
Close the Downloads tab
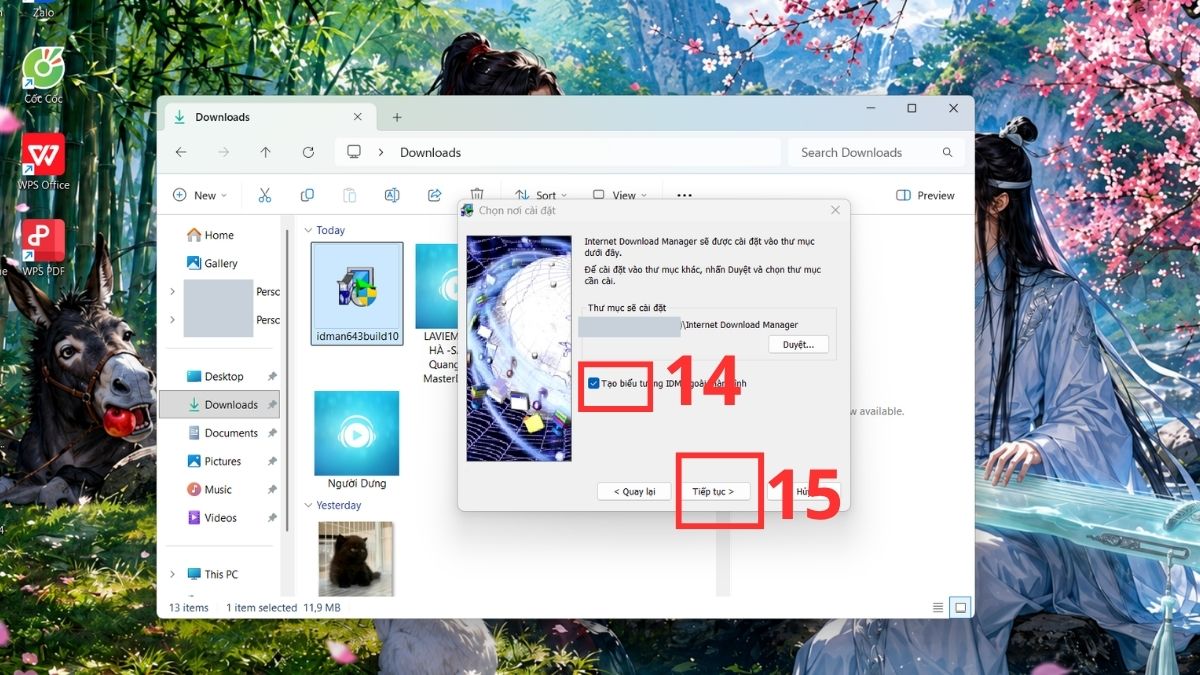358,117
